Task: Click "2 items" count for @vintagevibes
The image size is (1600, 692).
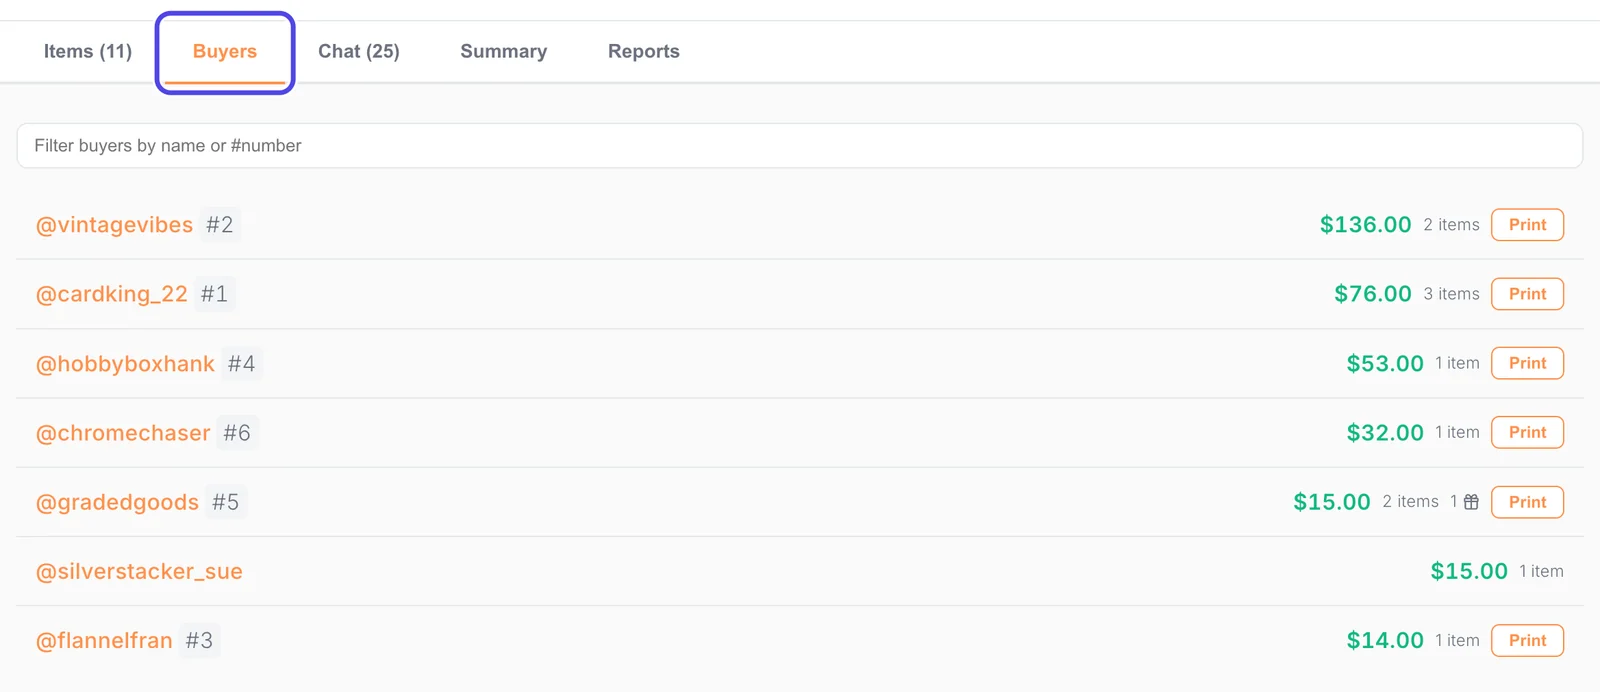Action: click(1451, 225)
